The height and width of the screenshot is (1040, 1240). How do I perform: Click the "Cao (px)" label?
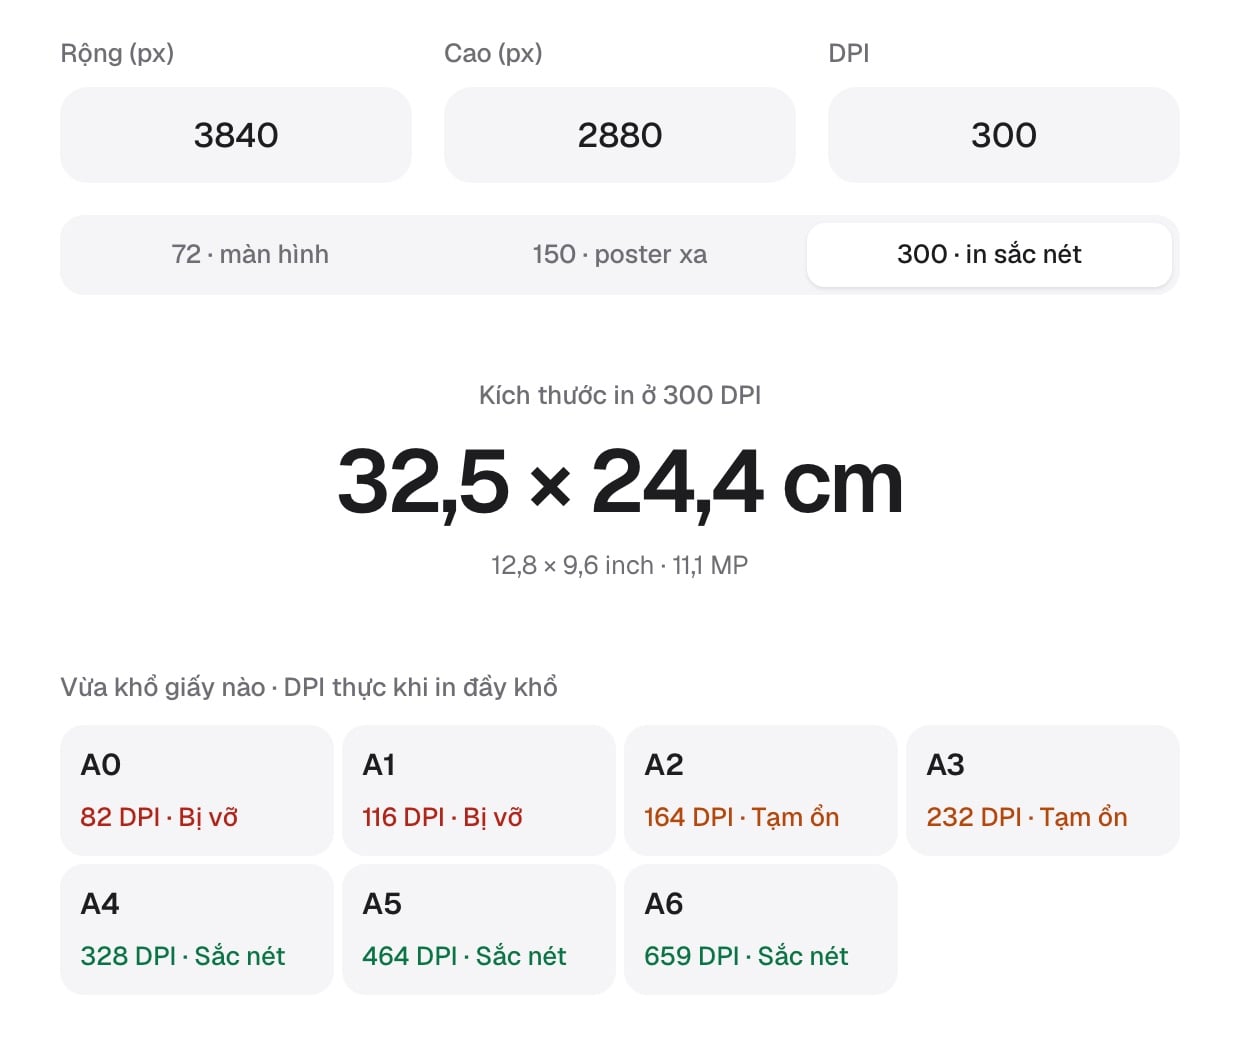tap(493, 53)
